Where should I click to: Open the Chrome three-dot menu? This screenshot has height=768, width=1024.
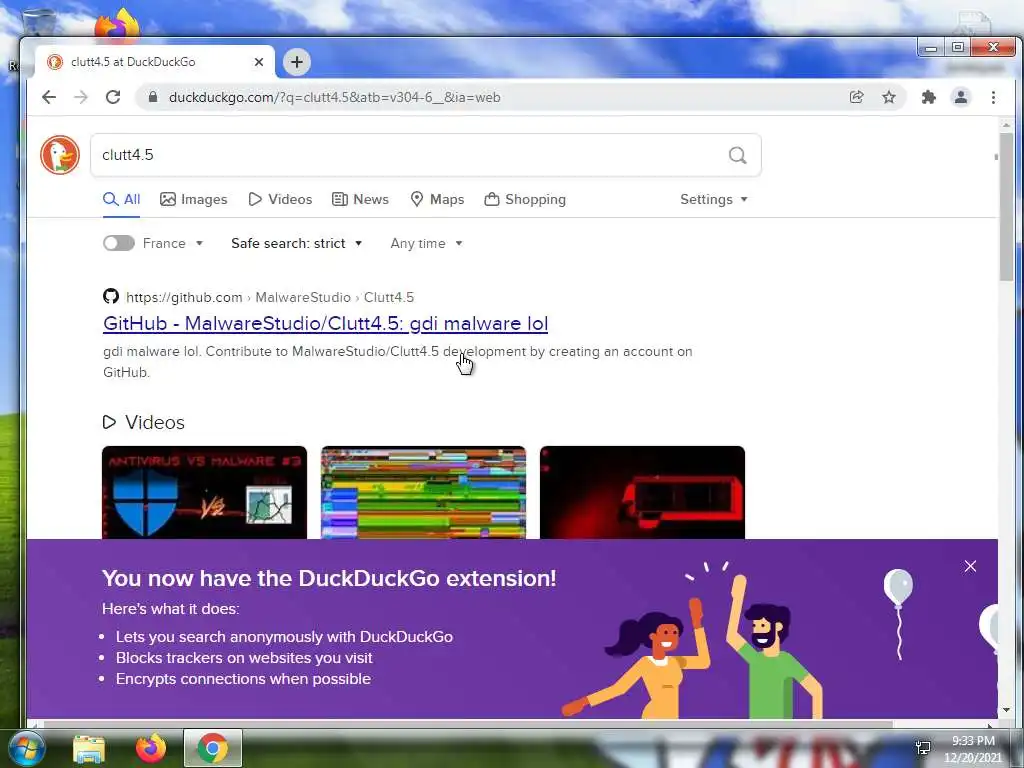[993, 97]
